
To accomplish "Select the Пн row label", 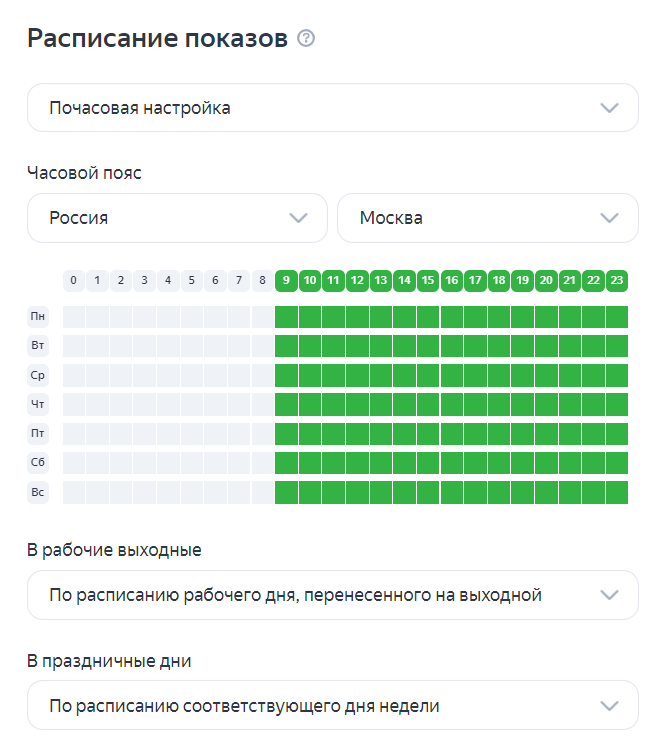I will 38,316.
